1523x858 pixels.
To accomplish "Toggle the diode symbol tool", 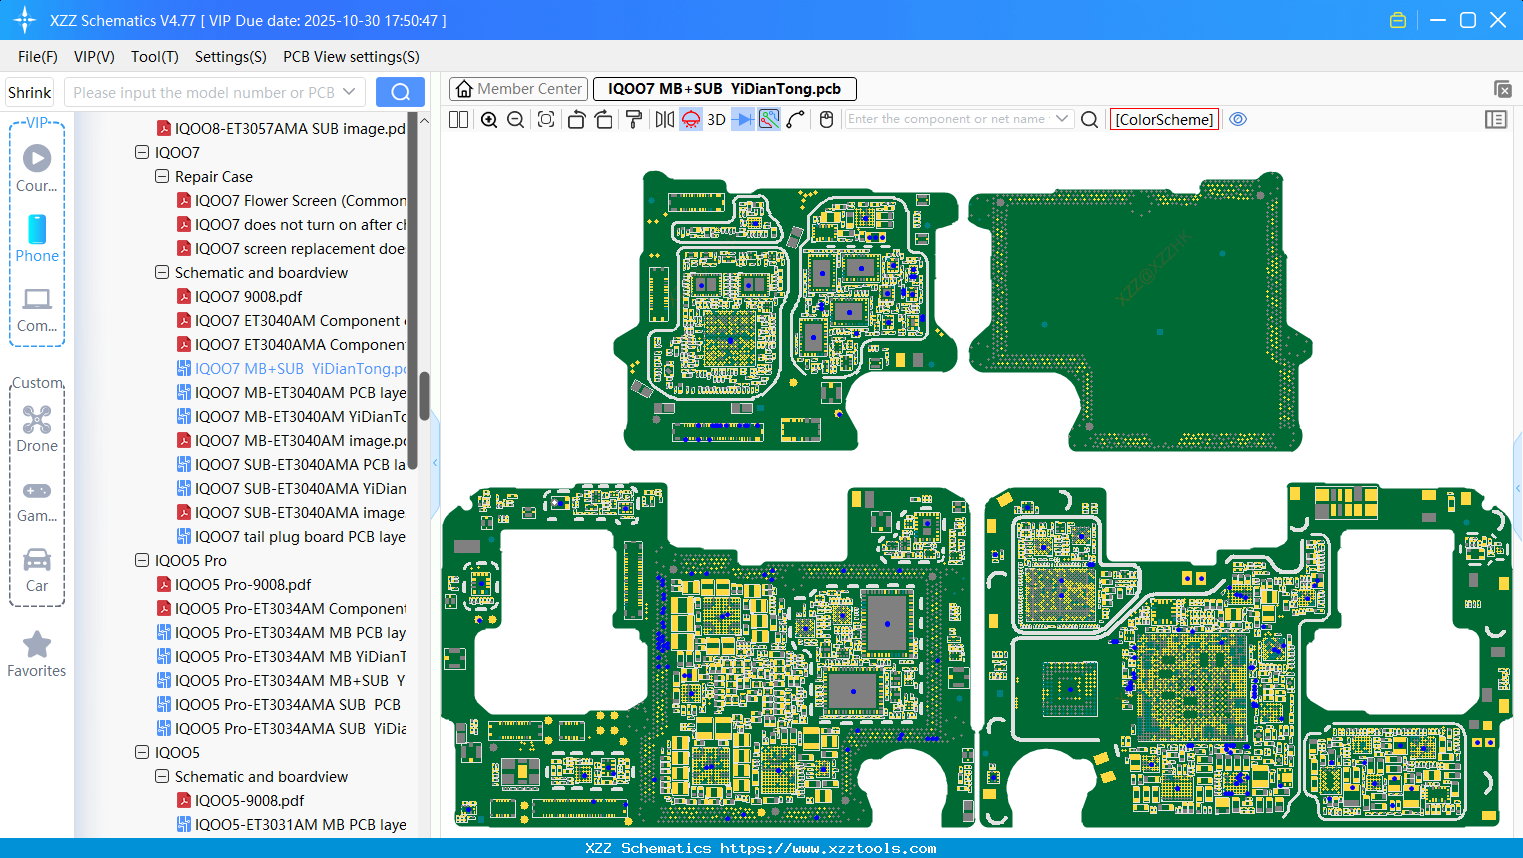I will point(743,119).
